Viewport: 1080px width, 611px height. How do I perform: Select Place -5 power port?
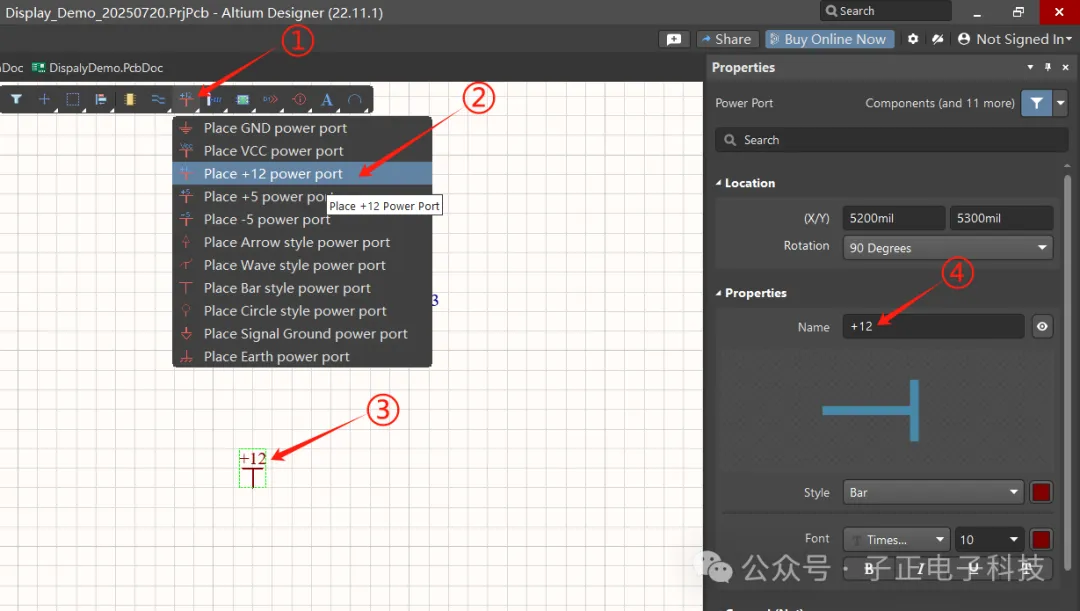coord(302,219)
